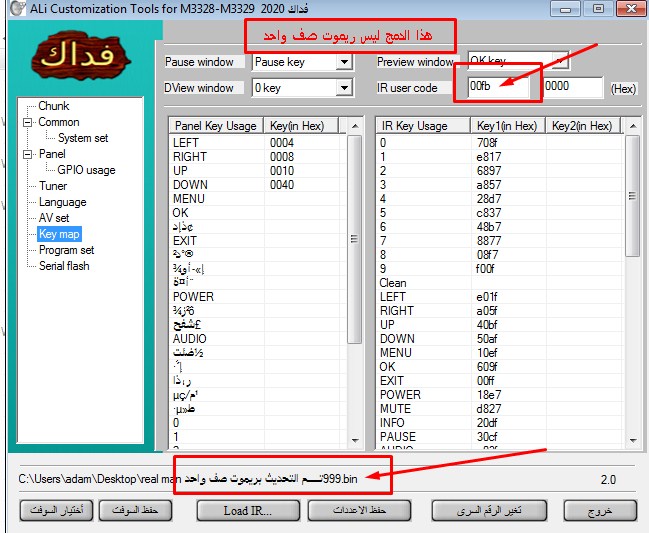Maximize the ALi Customization Tools window
The image size is (649, 533).
pyautogui.click(x=598, y=8)
